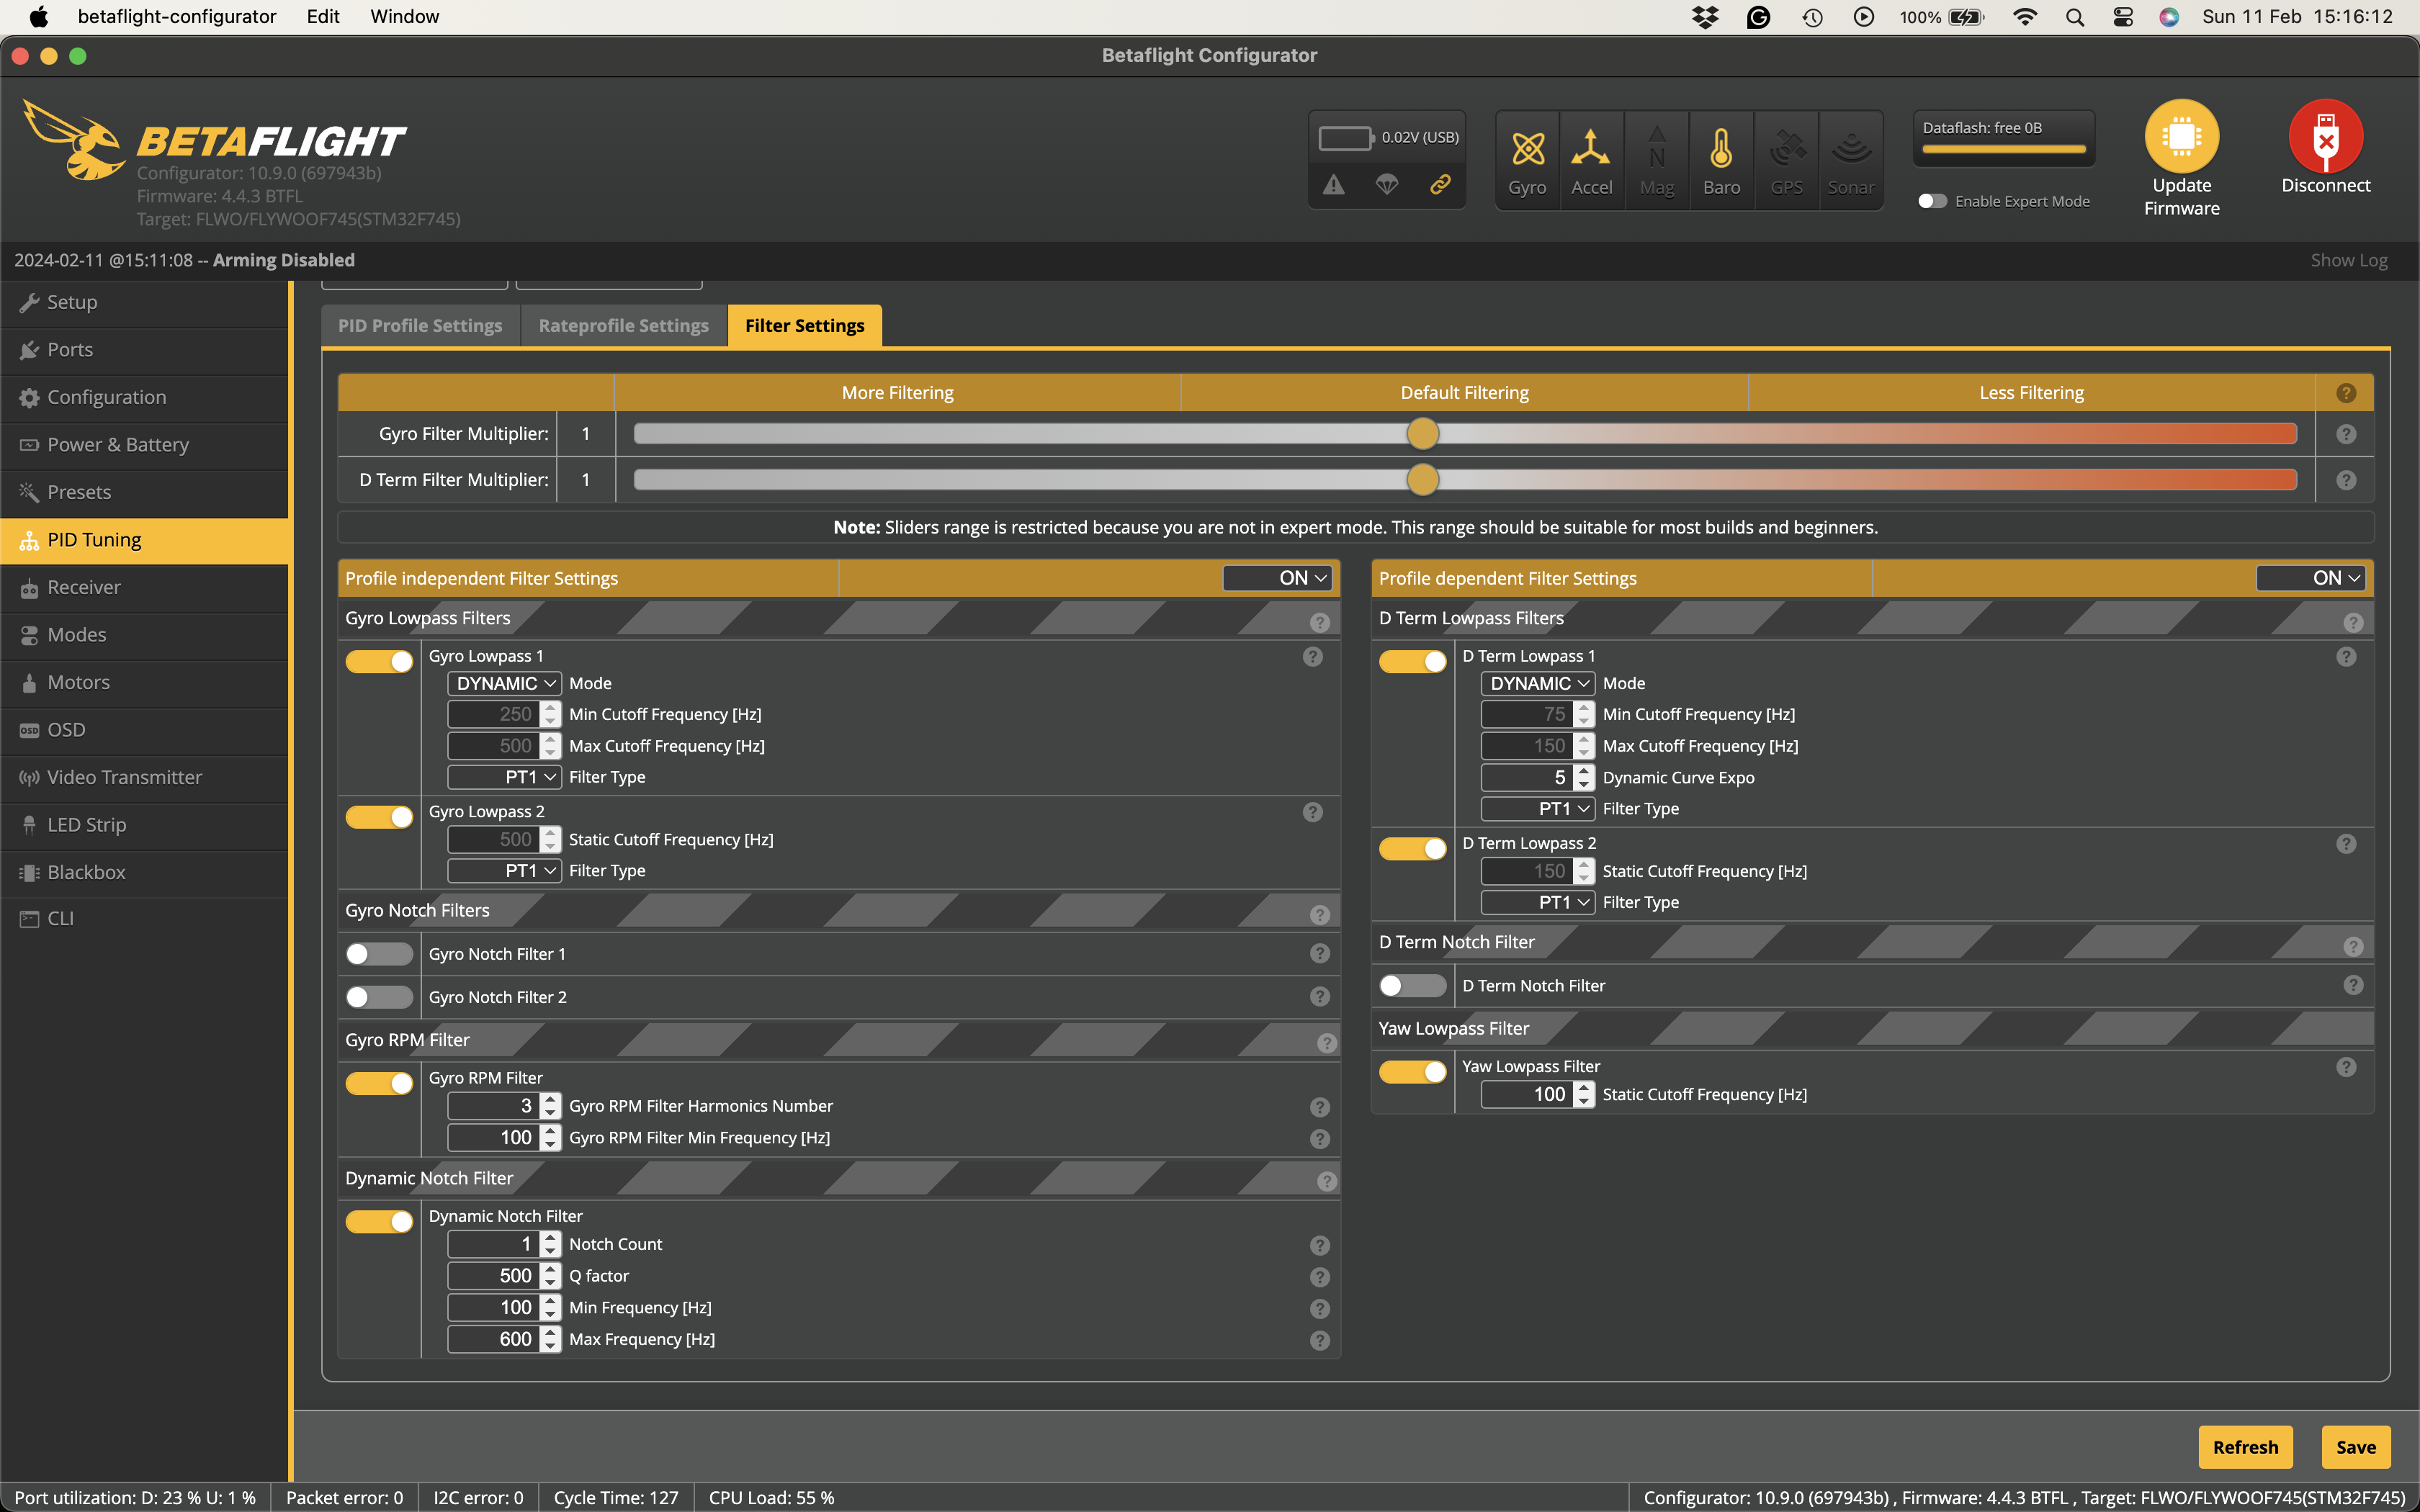Click the failsafe parachute icon
Image resolution: width=2420 pixels, height=1512 pixels.
(1387, 185)
